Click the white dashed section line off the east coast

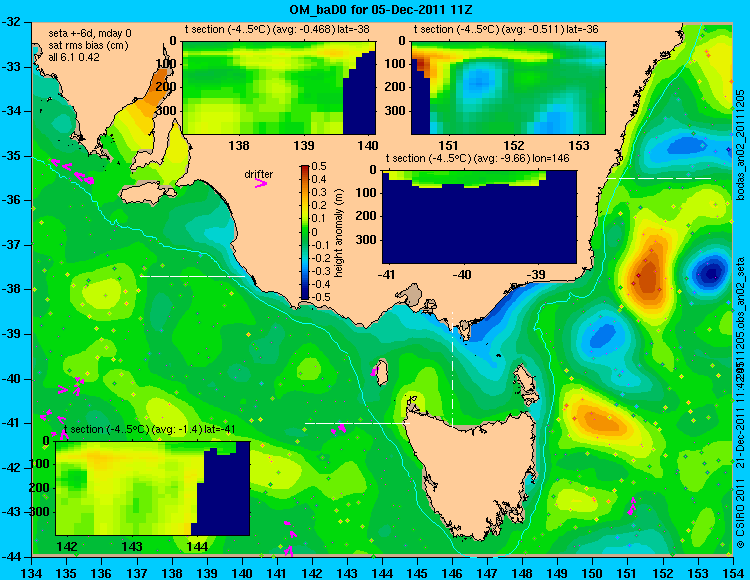[x=660, y=178]
